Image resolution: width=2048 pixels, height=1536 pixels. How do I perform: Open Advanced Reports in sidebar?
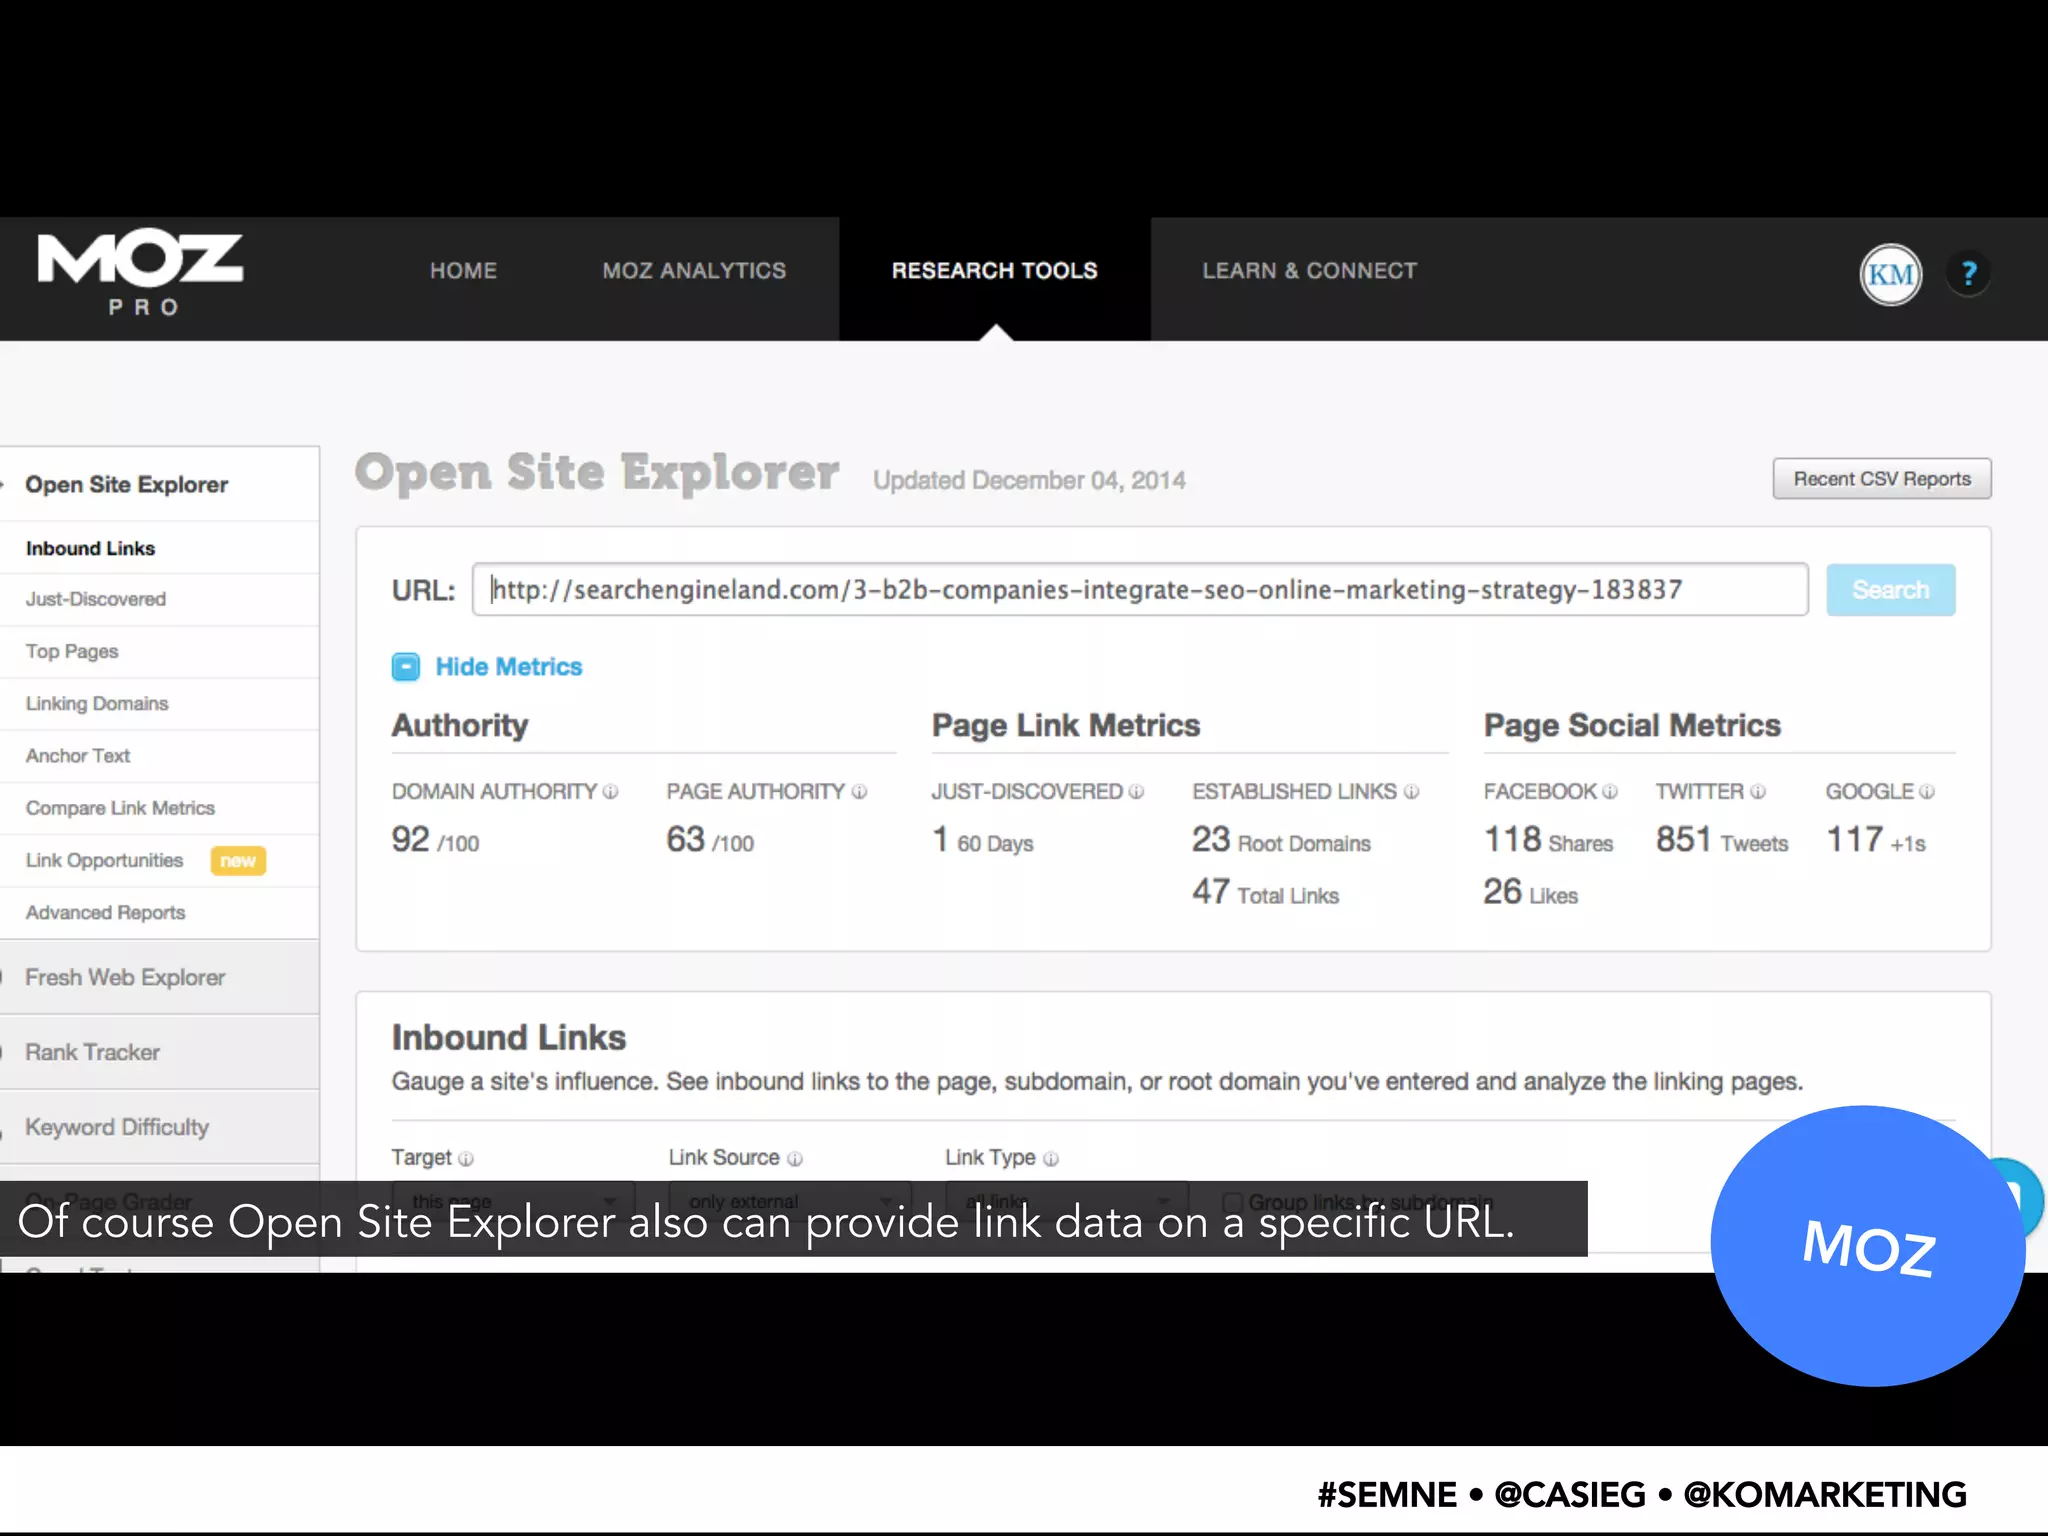coord(105,913)
